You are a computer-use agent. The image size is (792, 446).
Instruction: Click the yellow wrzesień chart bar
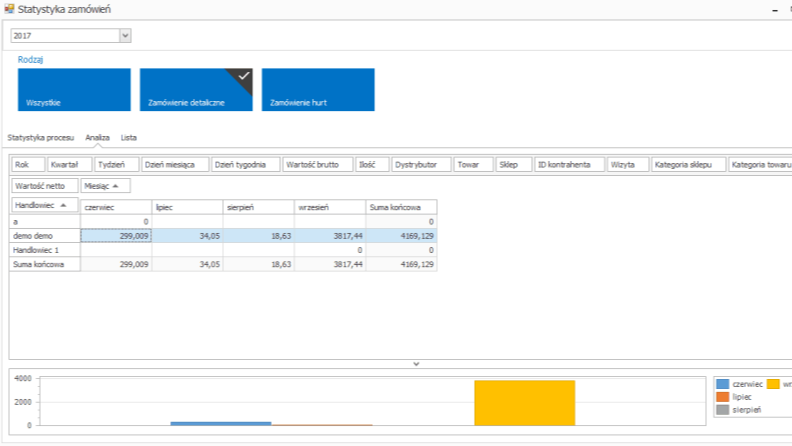(x=524, y=402)
